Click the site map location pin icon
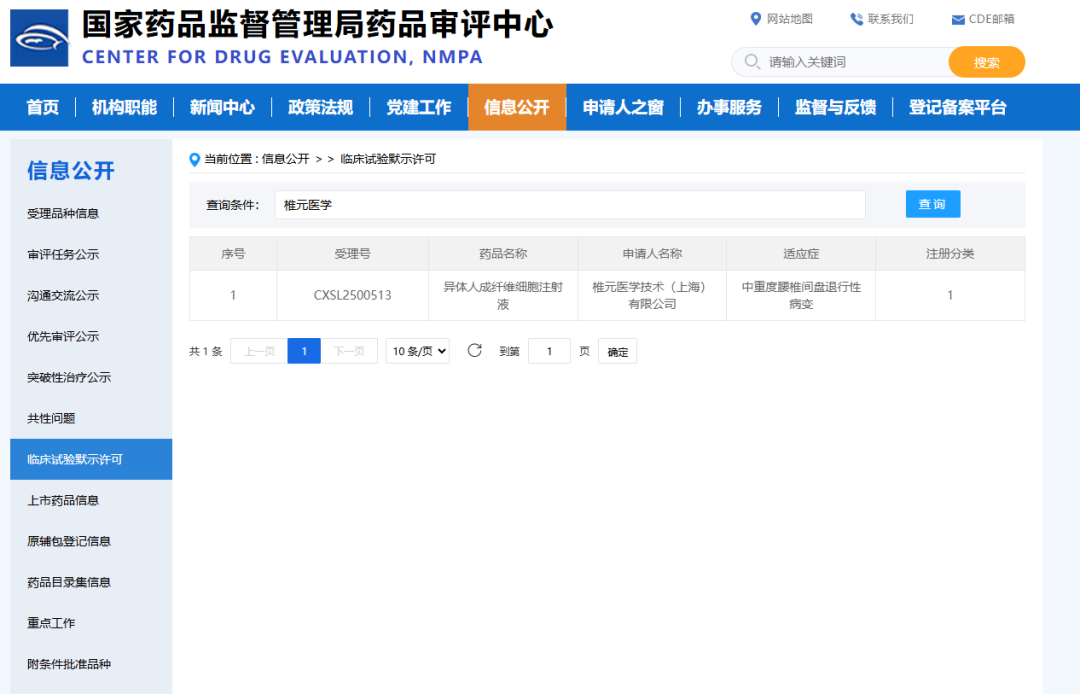 [756, 19]
